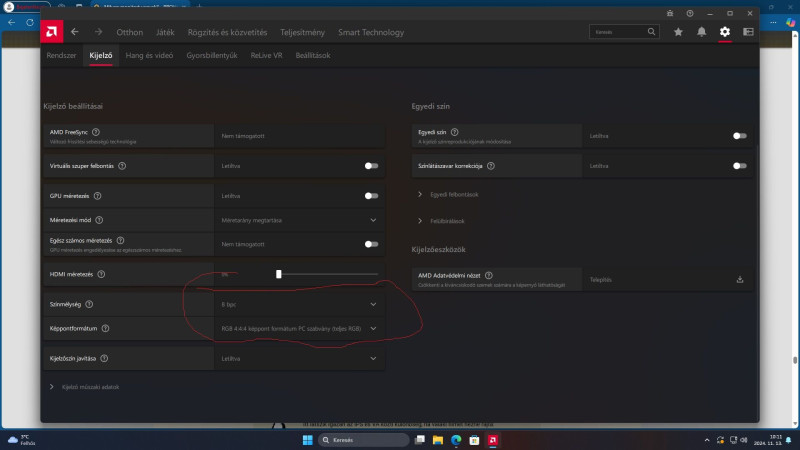Open Képpontformátum RGB 4:4:4 dropdown

[x=299, y=328]
